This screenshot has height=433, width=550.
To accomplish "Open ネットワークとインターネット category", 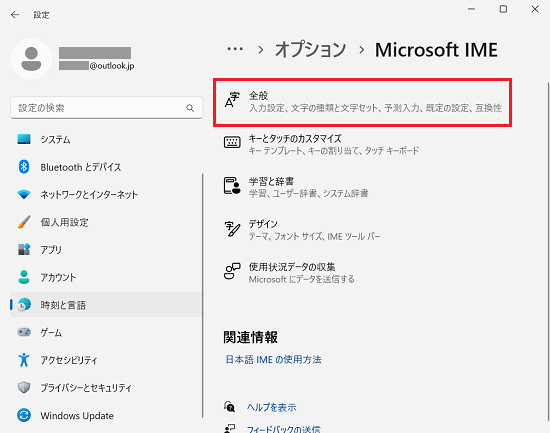I will 106,194.
